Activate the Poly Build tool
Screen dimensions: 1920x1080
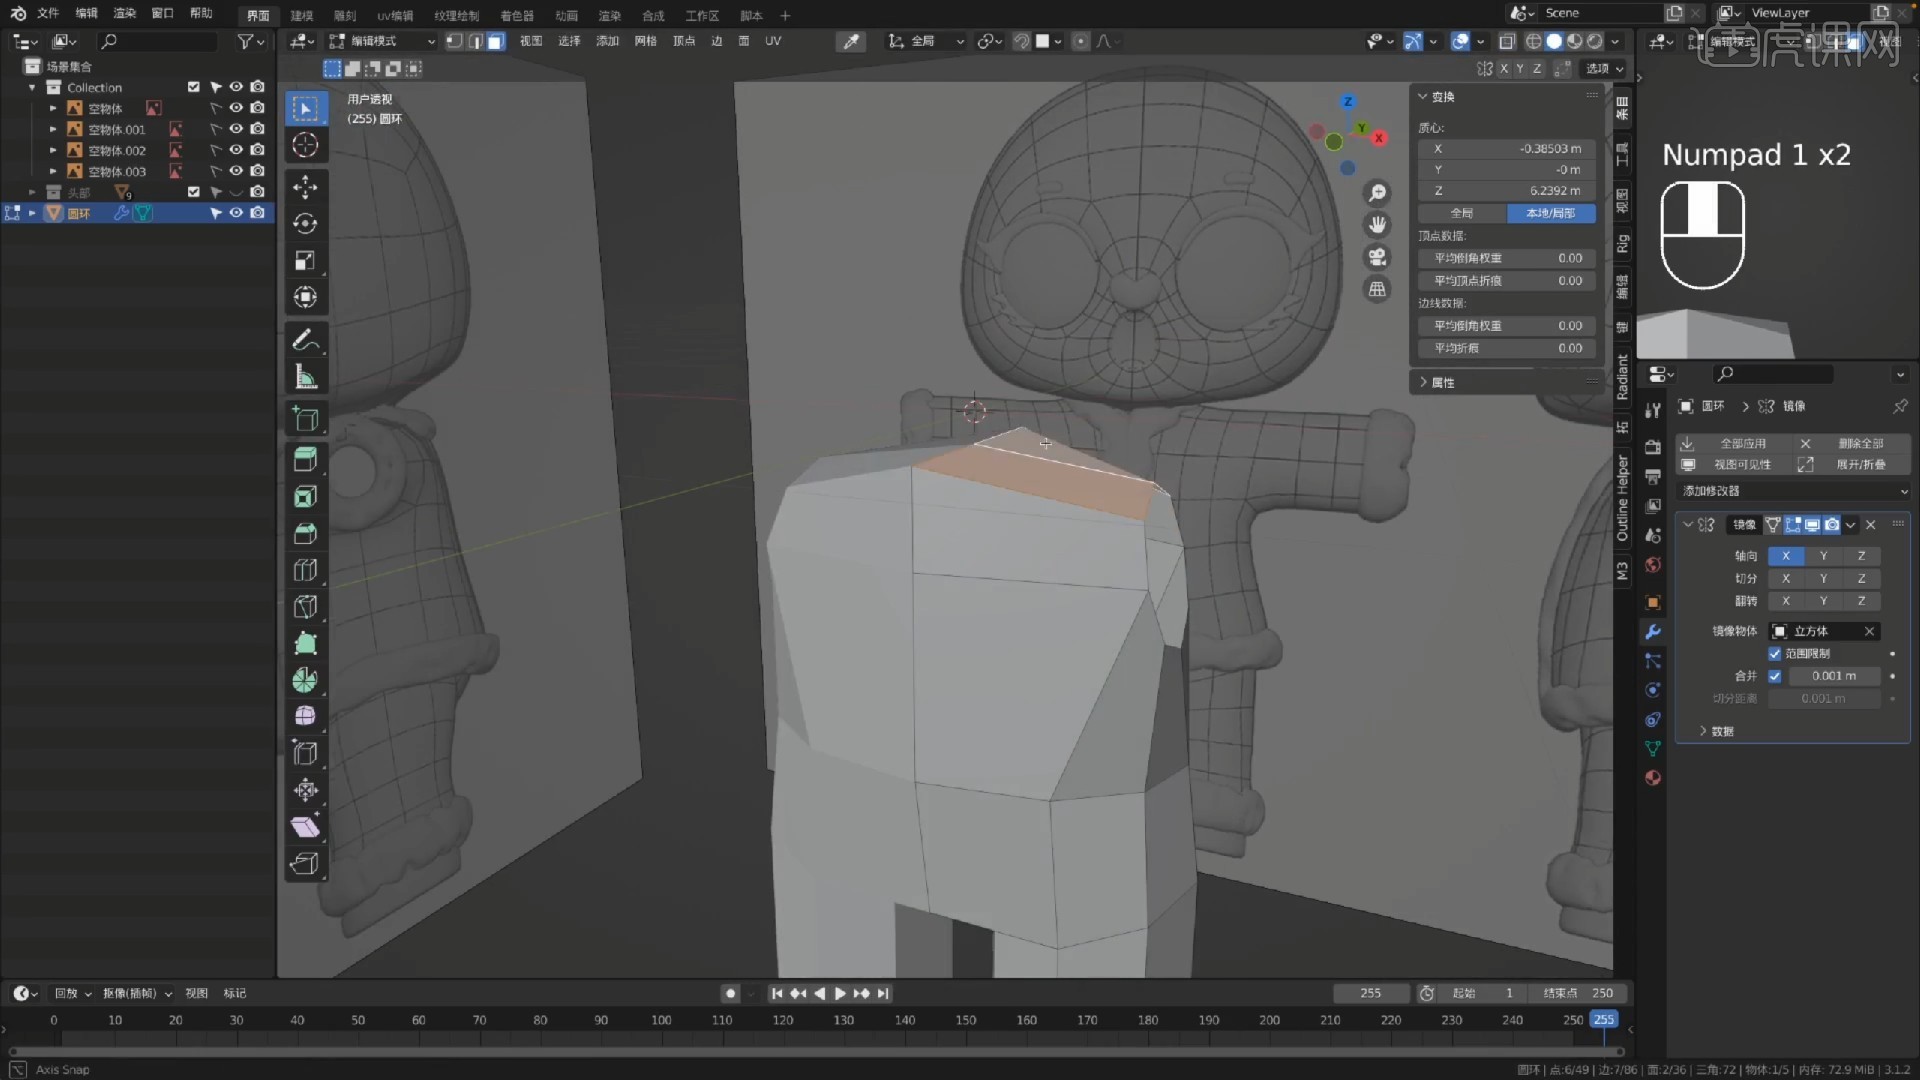306,644
